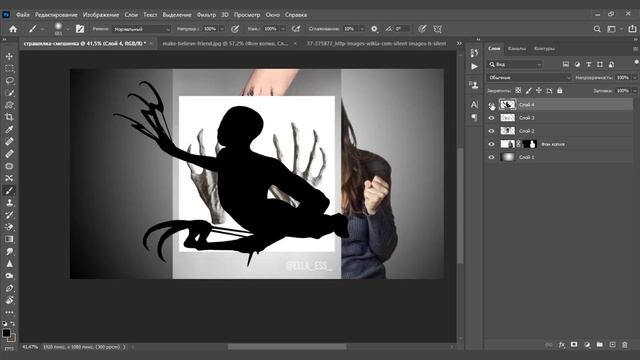Open brush opacity slider dropdown arrow
Image resolution: width=640 pixels, height=360 pixels.
coord(222,29)
